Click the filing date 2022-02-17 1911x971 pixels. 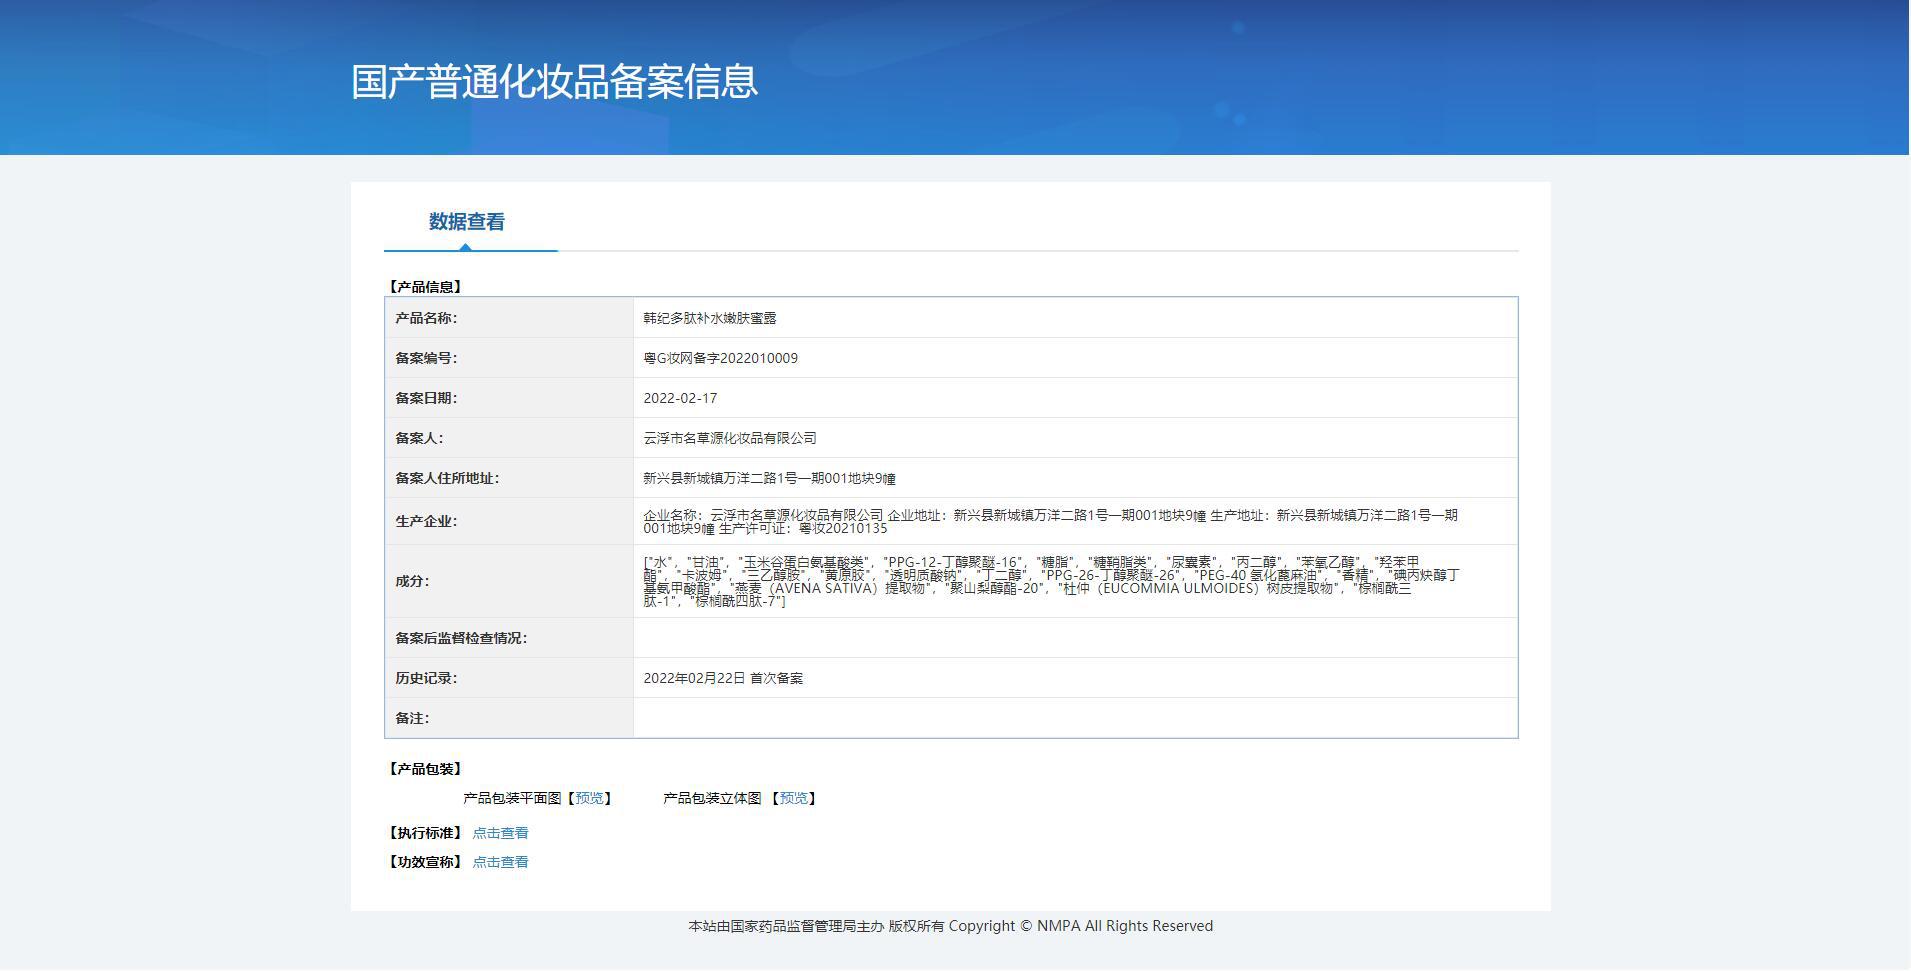click(x=680, y=398)
